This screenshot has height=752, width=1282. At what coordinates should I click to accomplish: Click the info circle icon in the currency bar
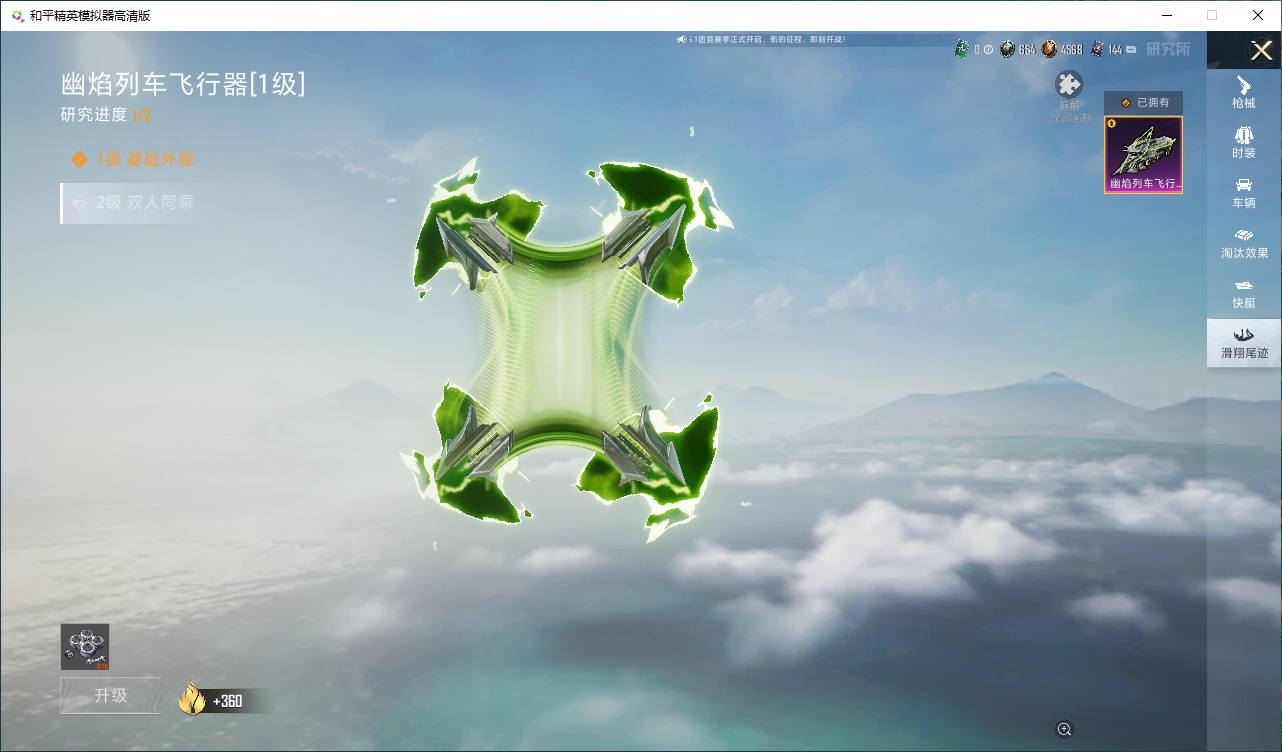(x=988, y=49)
